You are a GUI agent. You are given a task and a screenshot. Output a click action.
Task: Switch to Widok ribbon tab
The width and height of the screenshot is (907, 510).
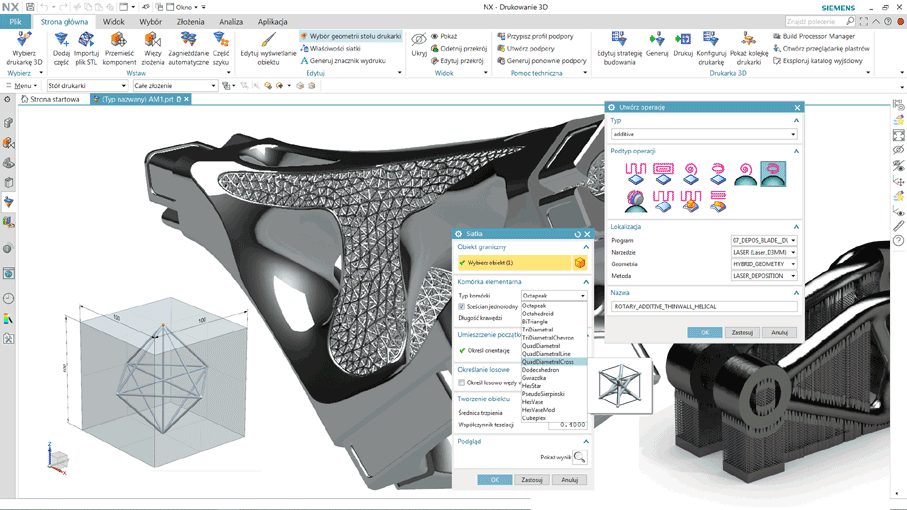(x=113, y=21)
